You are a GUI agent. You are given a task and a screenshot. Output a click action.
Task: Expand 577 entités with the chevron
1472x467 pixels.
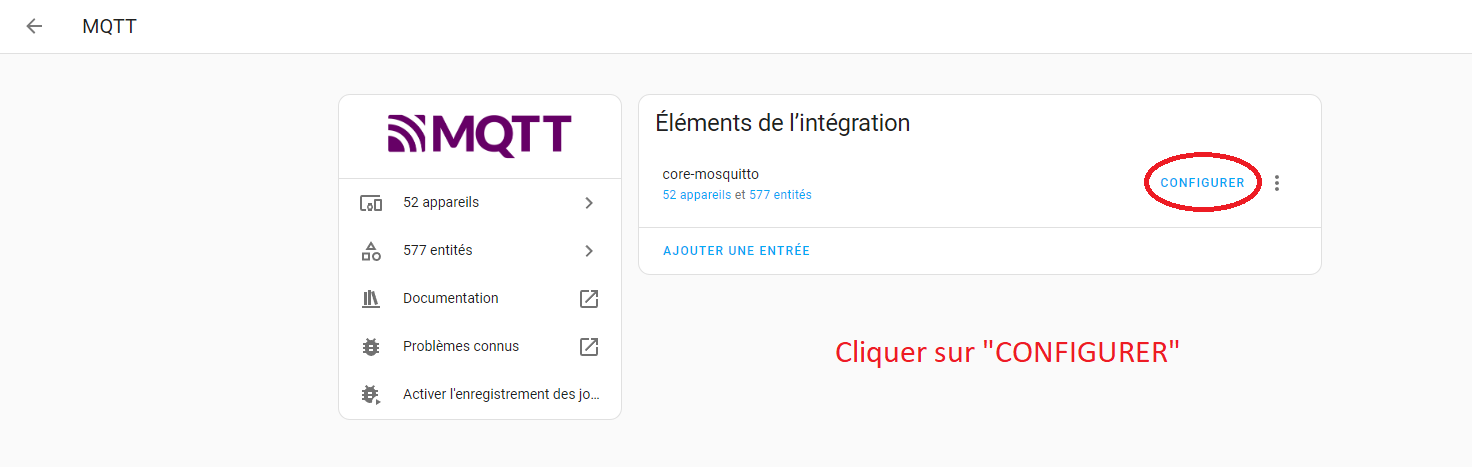(589, 251)
